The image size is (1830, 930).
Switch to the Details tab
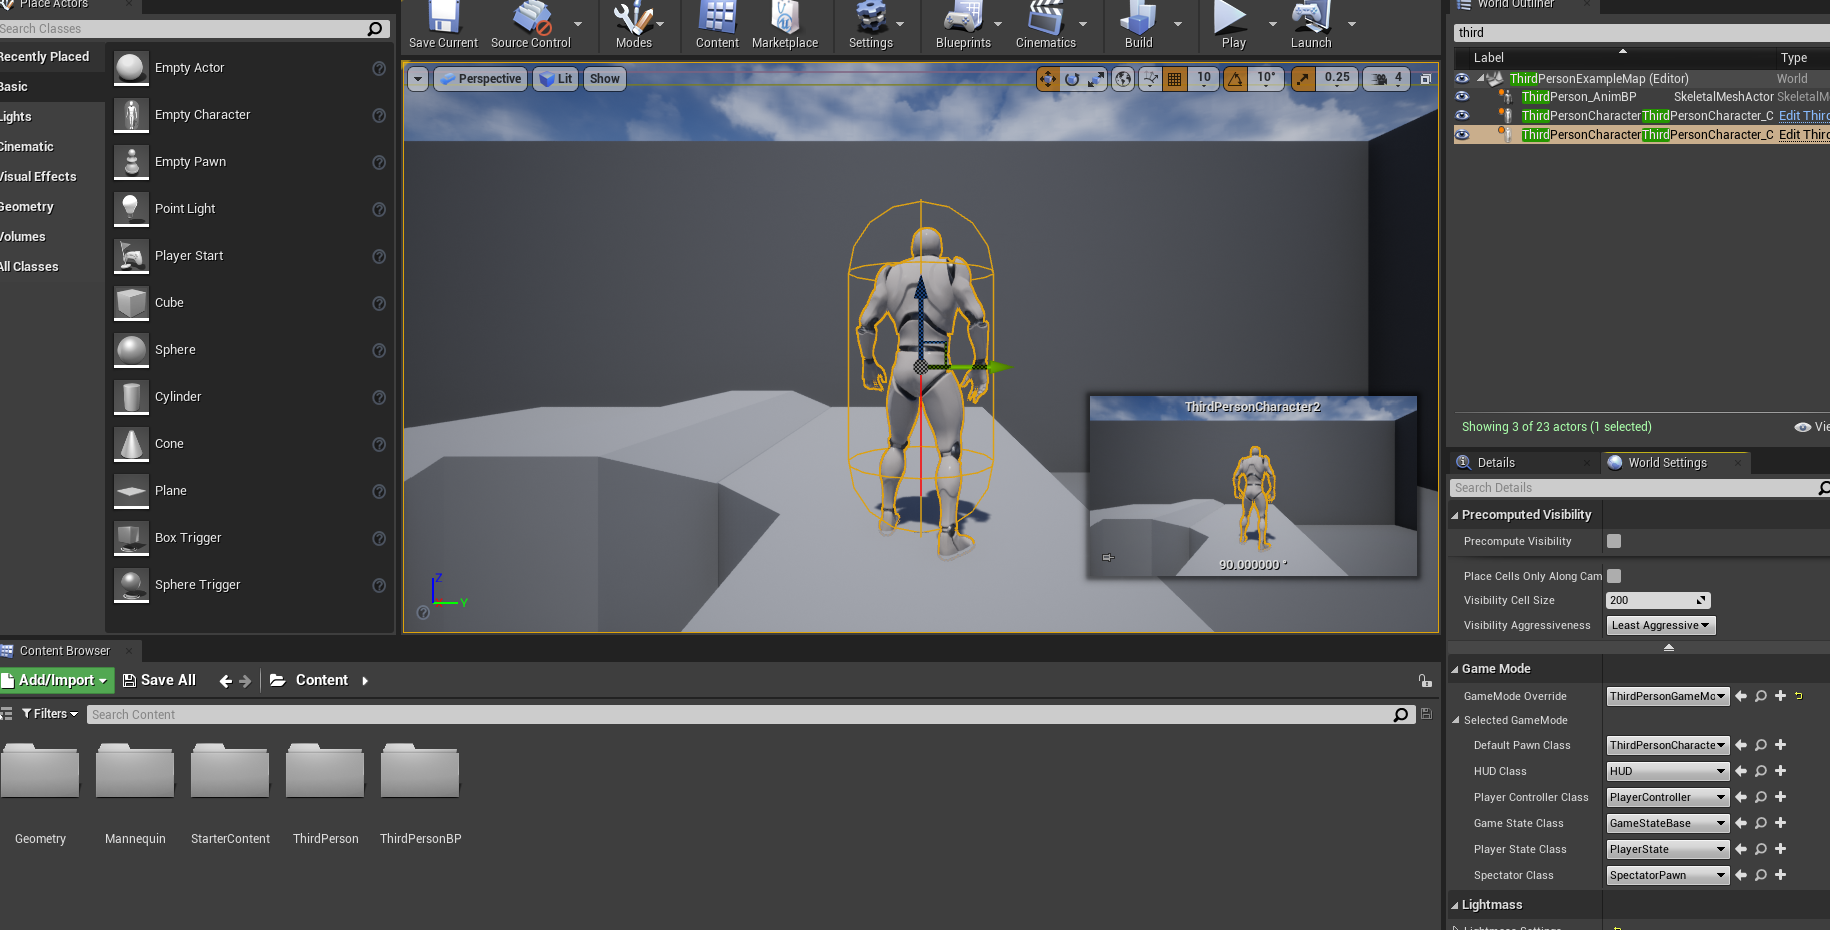coord(1495,463)
